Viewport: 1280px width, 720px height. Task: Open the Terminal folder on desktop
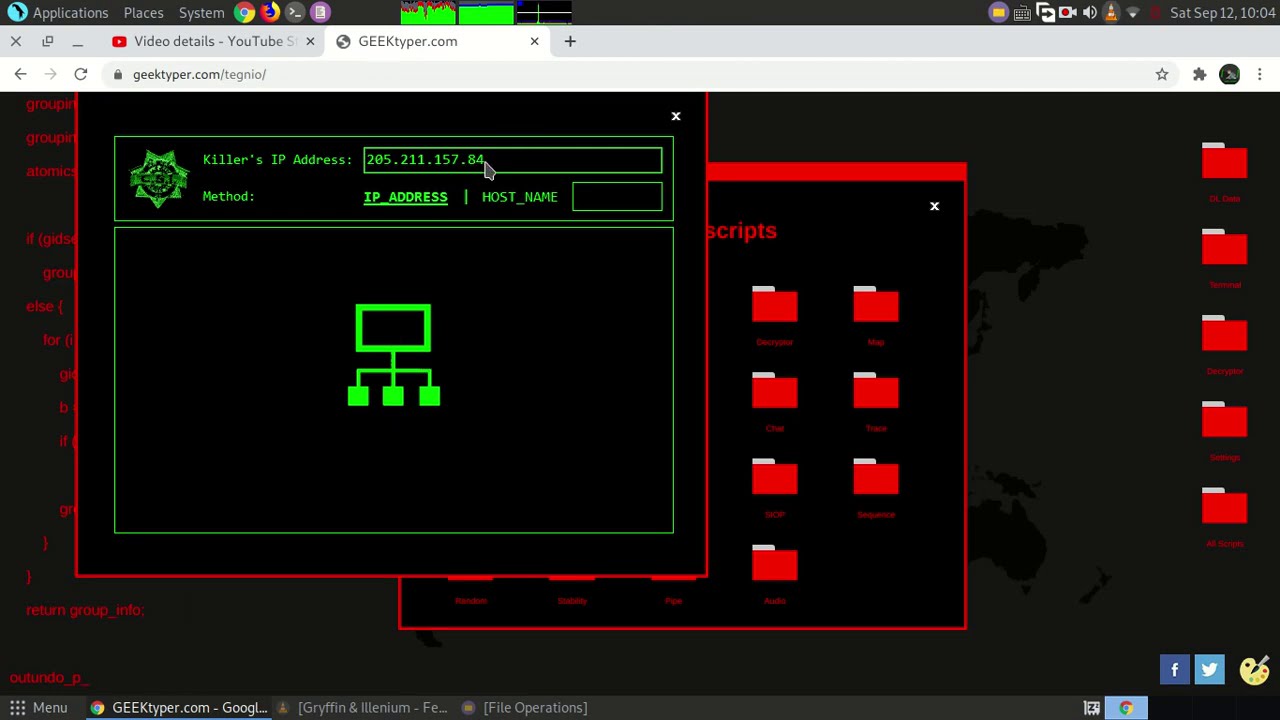1224,249
